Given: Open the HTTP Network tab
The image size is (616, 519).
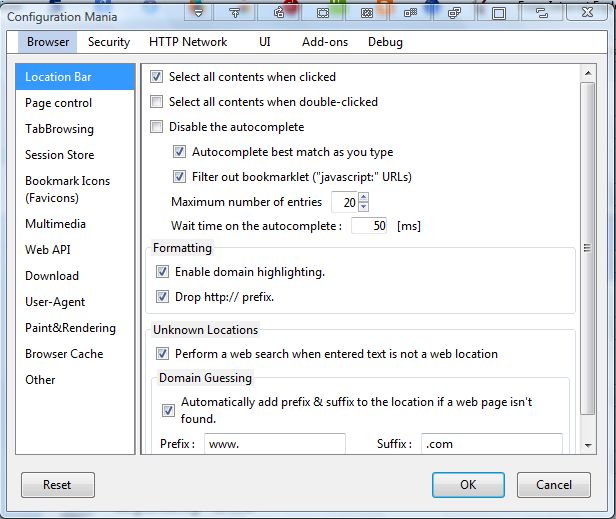Looking at the screenshot, I should [x=188, y=42].
